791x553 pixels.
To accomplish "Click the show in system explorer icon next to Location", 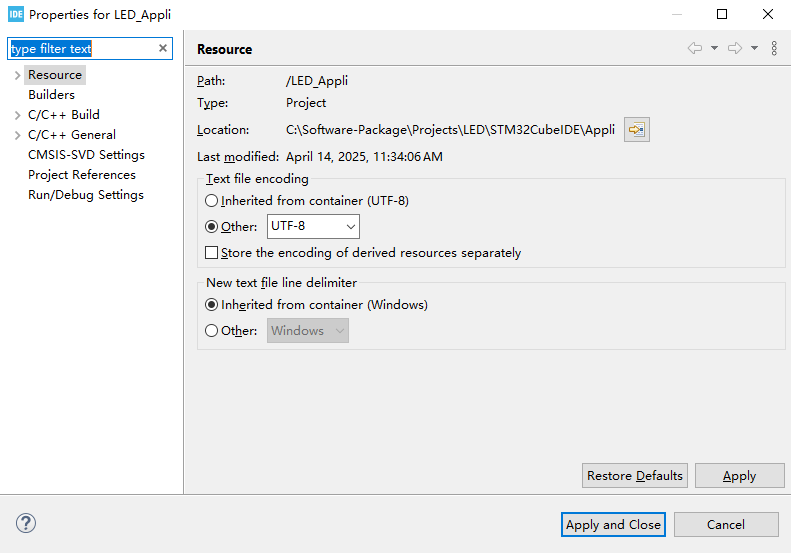I will (637, 130).
